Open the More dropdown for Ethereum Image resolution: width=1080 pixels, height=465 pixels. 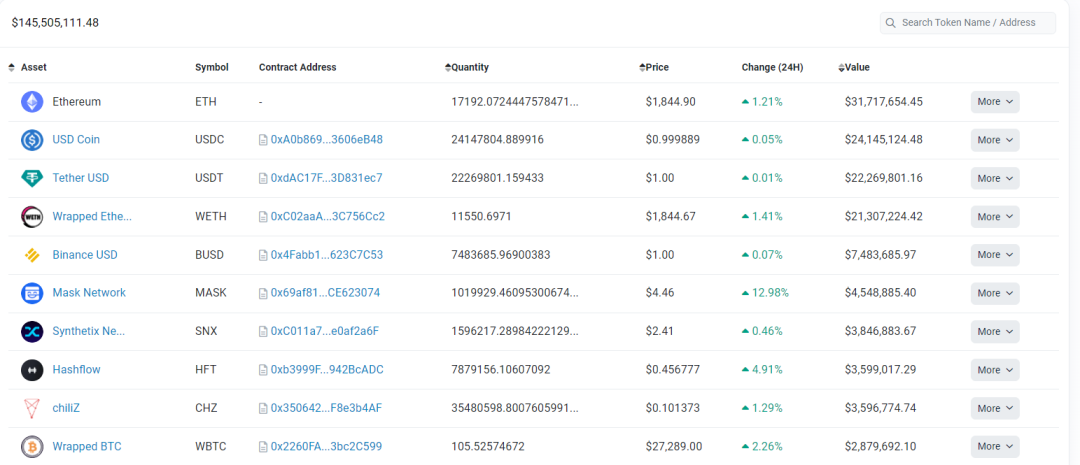coord(995,102)
